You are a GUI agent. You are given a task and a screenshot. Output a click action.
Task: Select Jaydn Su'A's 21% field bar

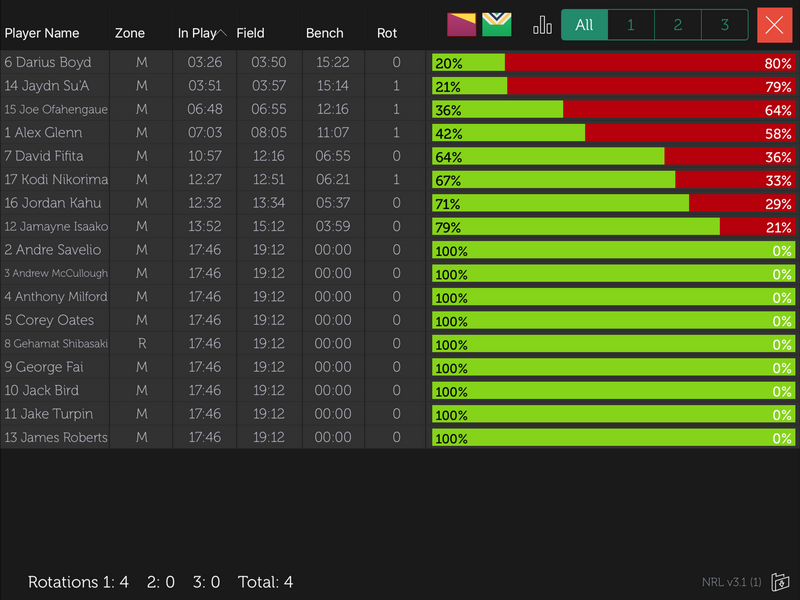469,86
